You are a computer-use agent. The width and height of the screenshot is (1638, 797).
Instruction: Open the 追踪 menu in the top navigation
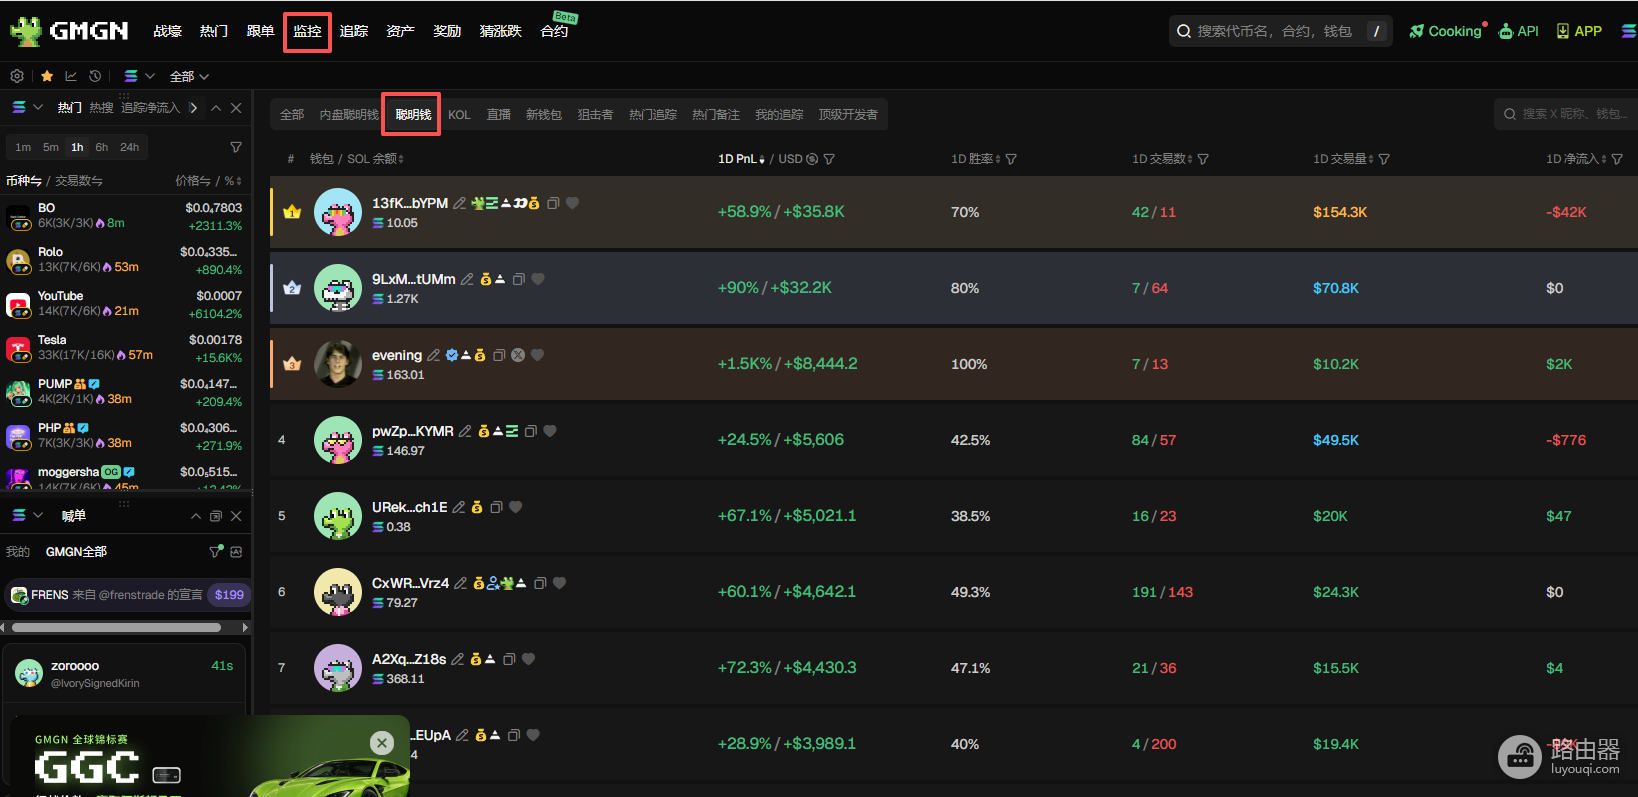[354, 31]
